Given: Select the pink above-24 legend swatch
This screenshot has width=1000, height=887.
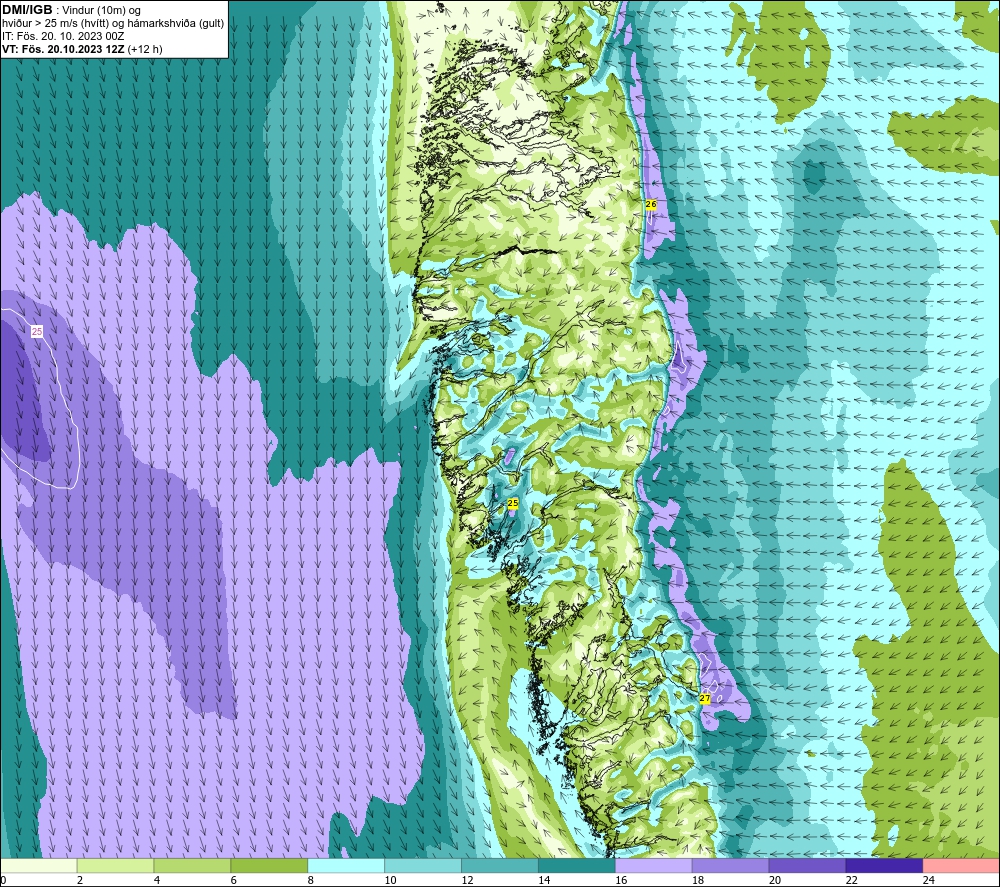Looking at the screenshot, I should pos(961,866).
